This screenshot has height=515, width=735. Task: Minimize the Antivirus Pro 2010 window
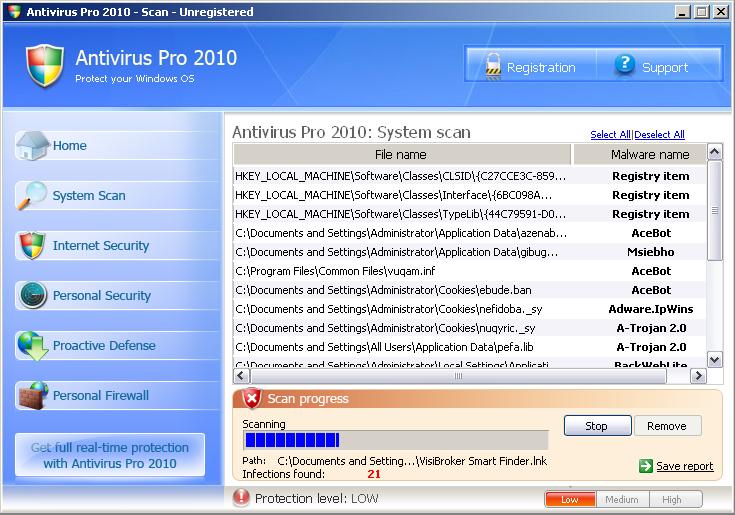682,12
